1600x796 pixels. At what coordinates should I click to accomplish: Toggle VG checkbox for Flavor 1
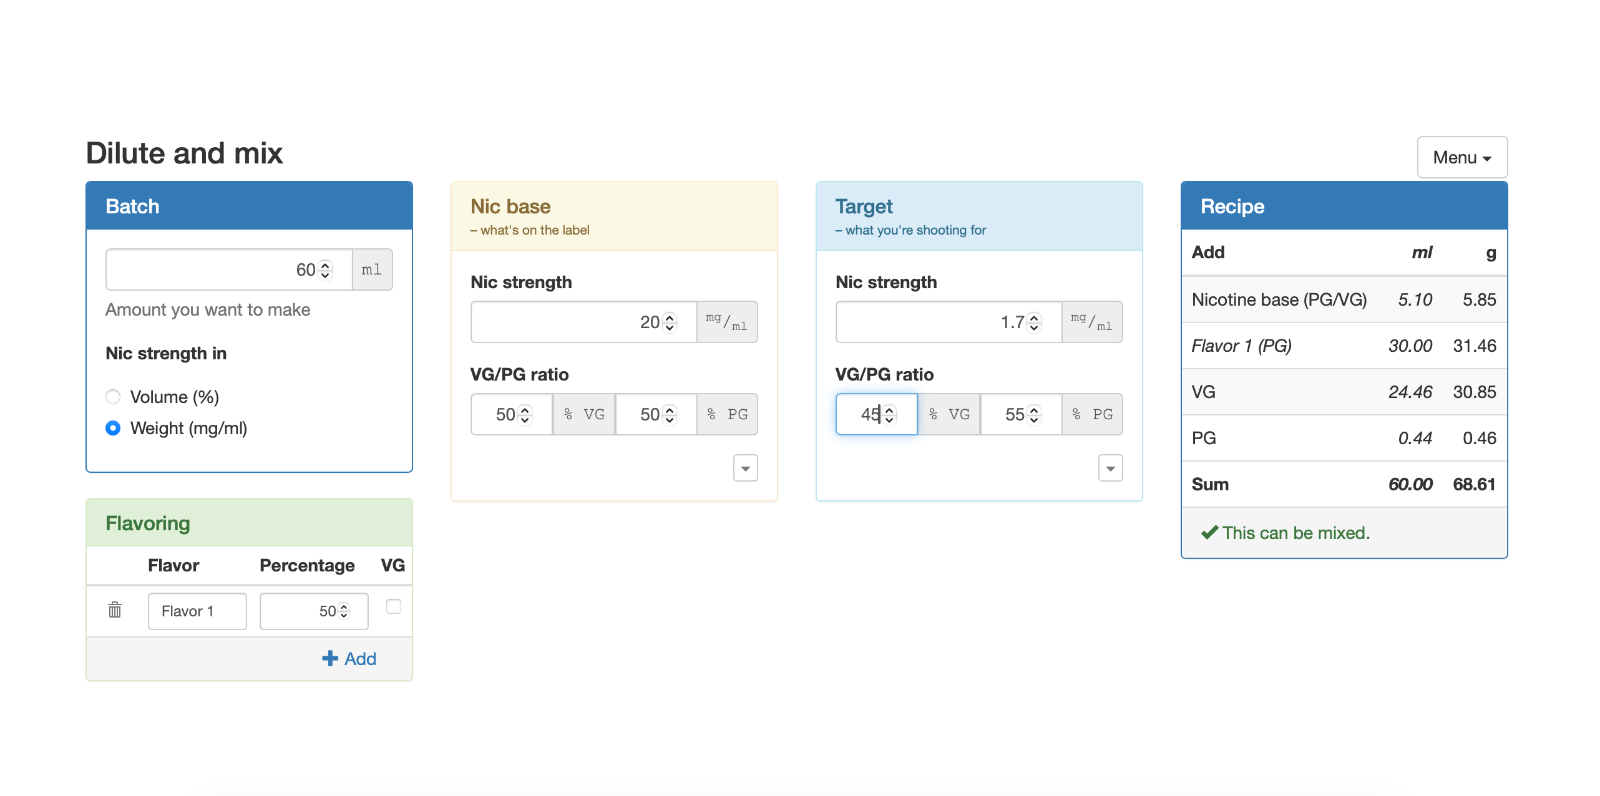click(394, 606)
